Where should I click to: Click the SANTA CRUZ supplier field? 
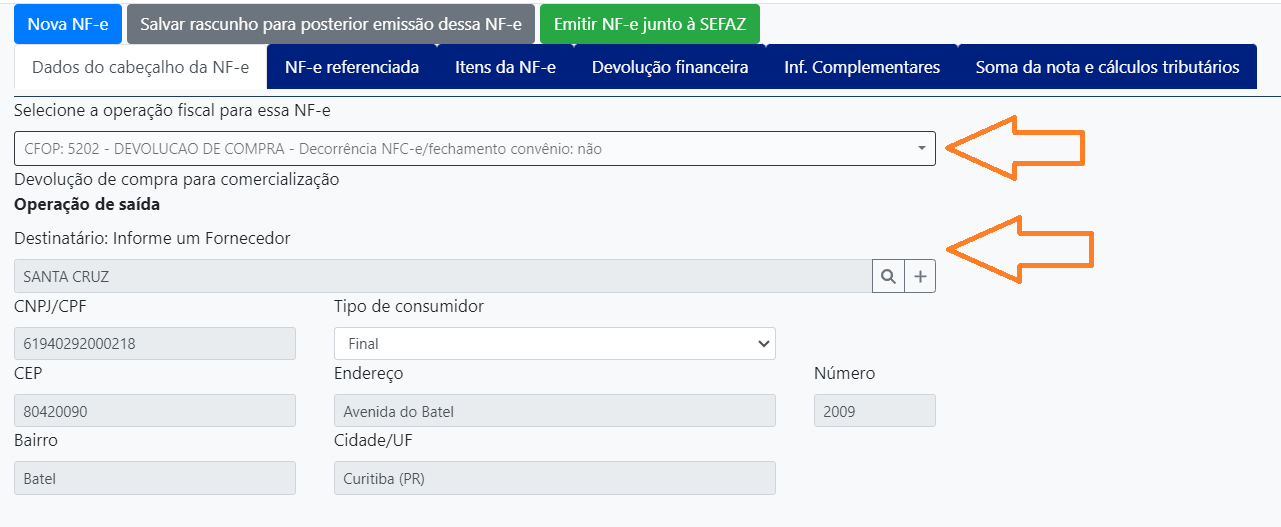[443, 276]
